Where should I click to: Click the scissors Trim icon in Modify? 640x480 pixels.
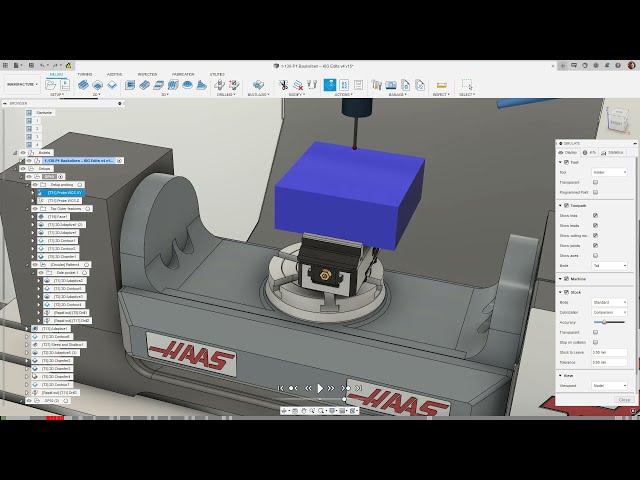283,85
